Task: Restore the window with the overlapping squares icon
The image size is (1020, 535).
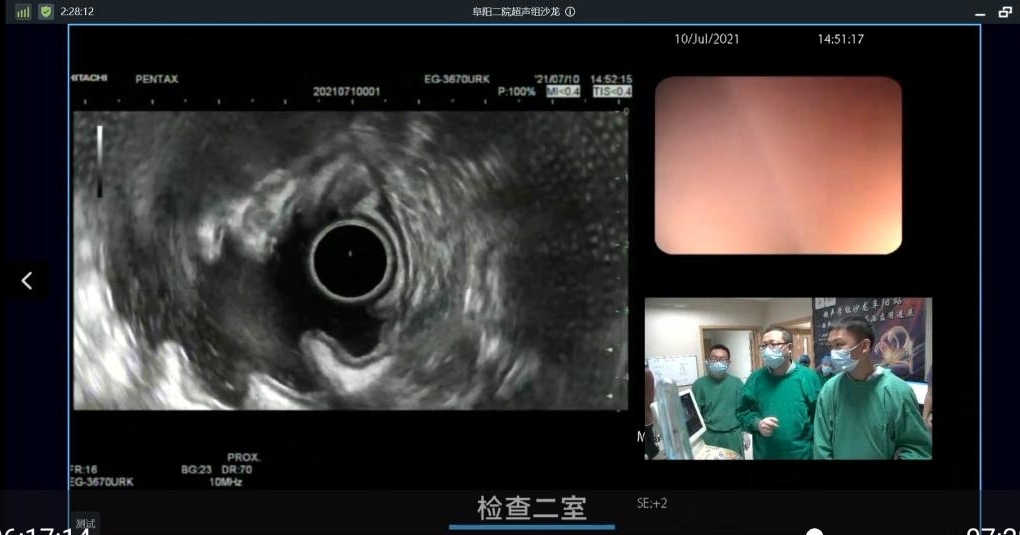Action: tap(1005, 12)
